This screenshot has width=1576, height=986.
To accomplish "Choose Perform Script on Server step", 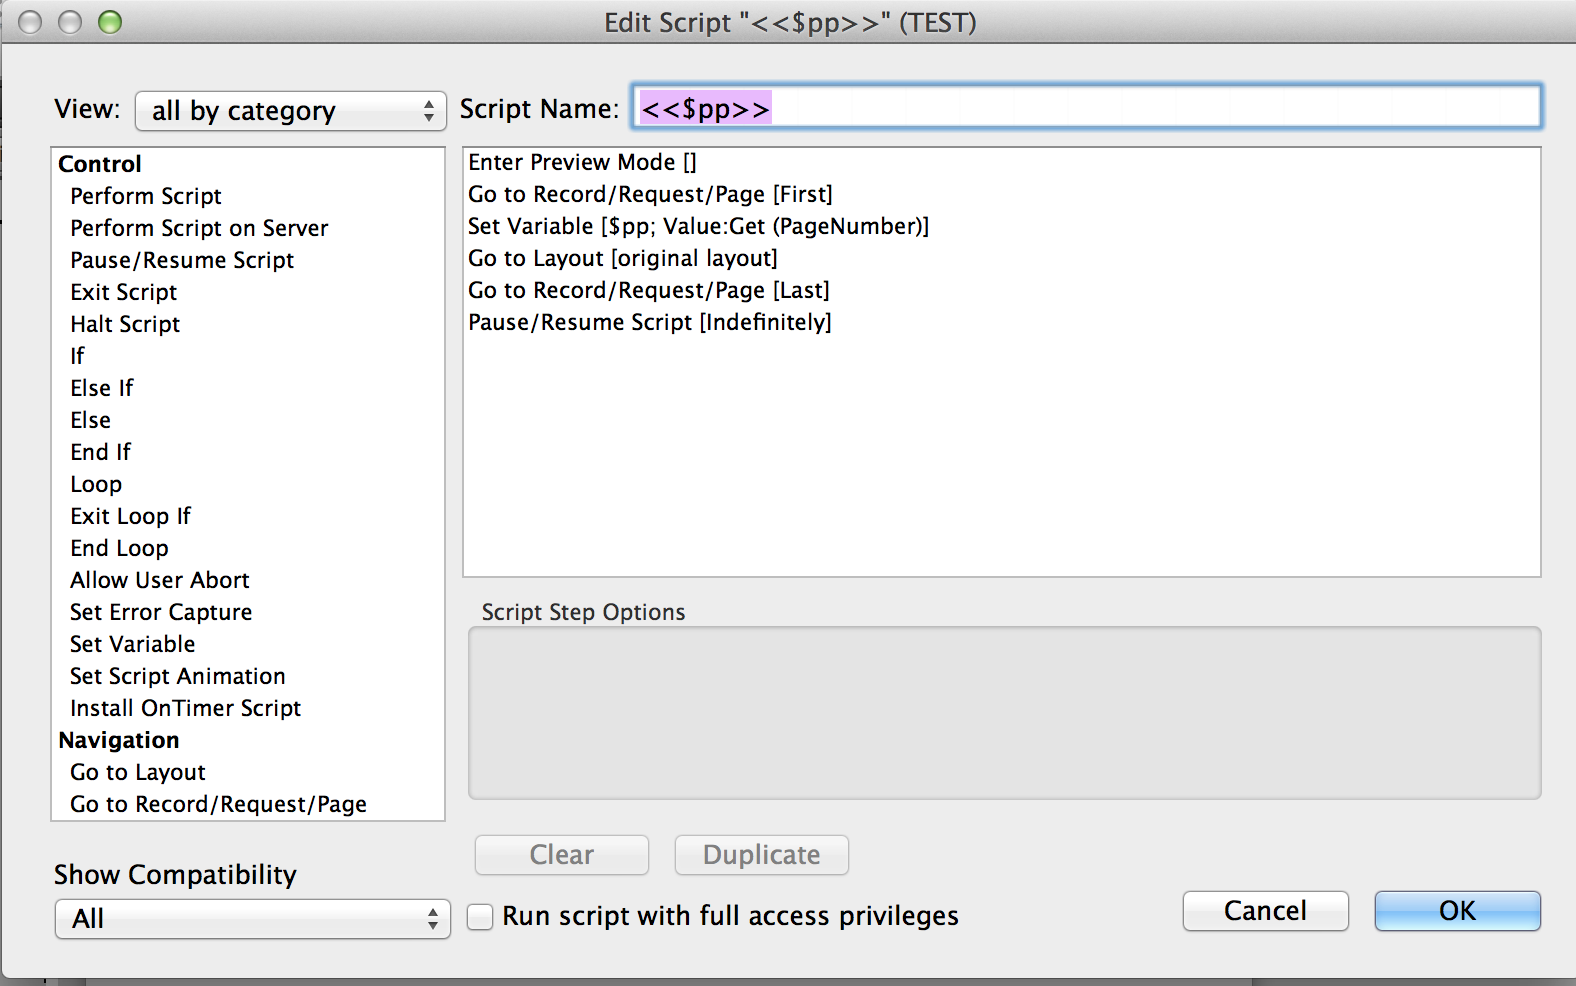I will pos(199,228).
